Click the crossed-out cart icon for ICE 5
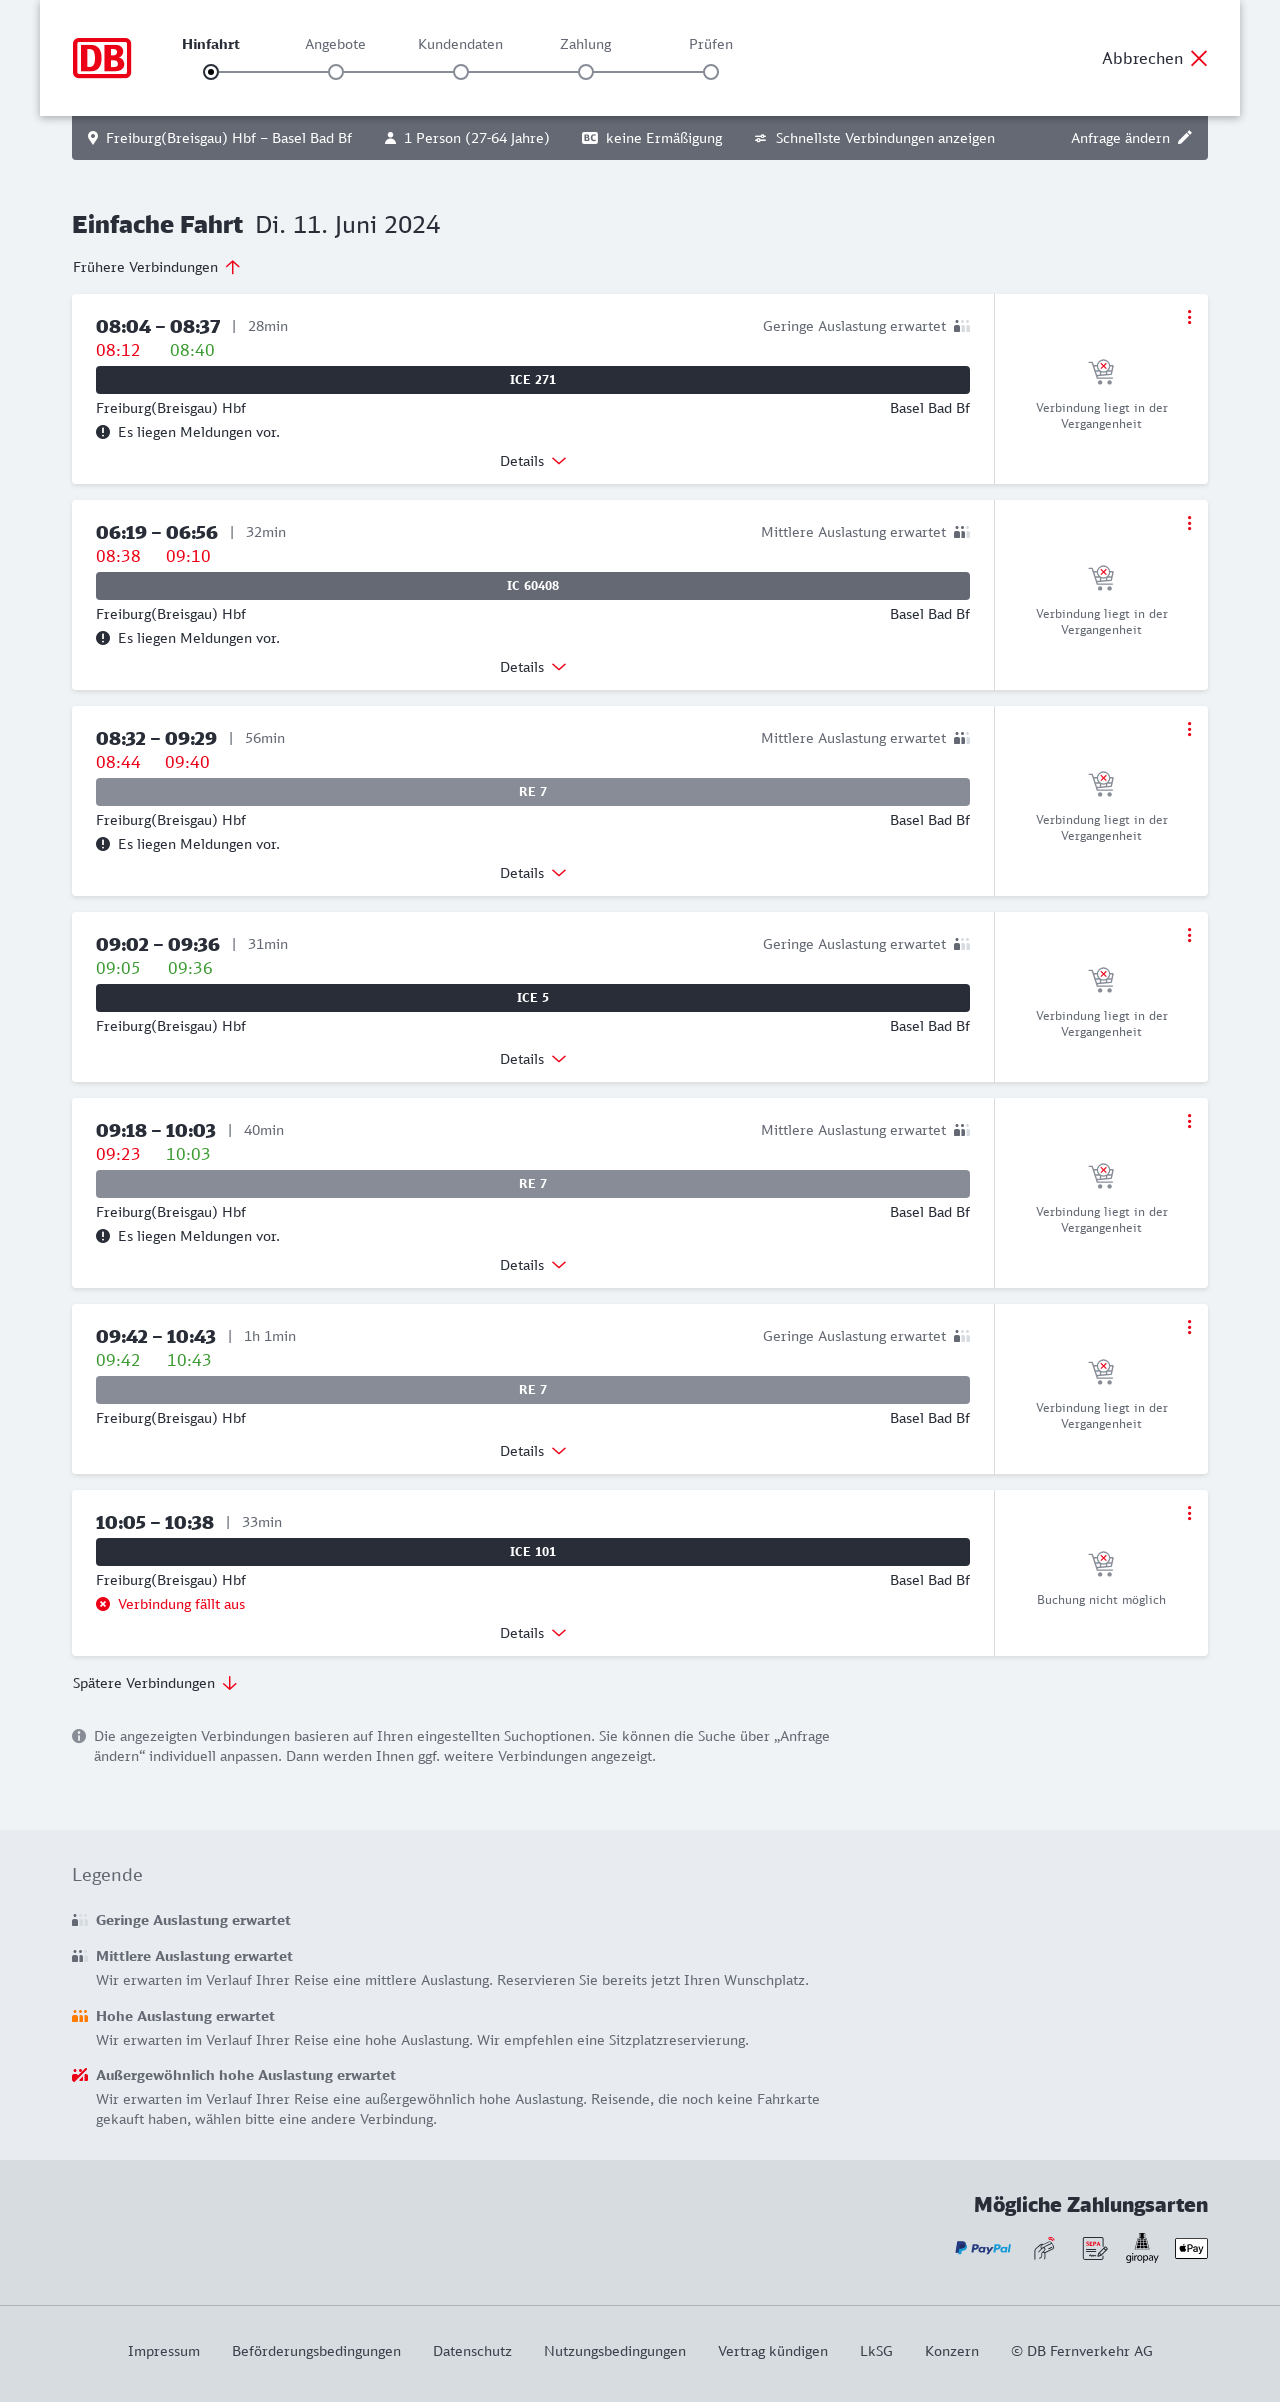 tap(1101, 979)
